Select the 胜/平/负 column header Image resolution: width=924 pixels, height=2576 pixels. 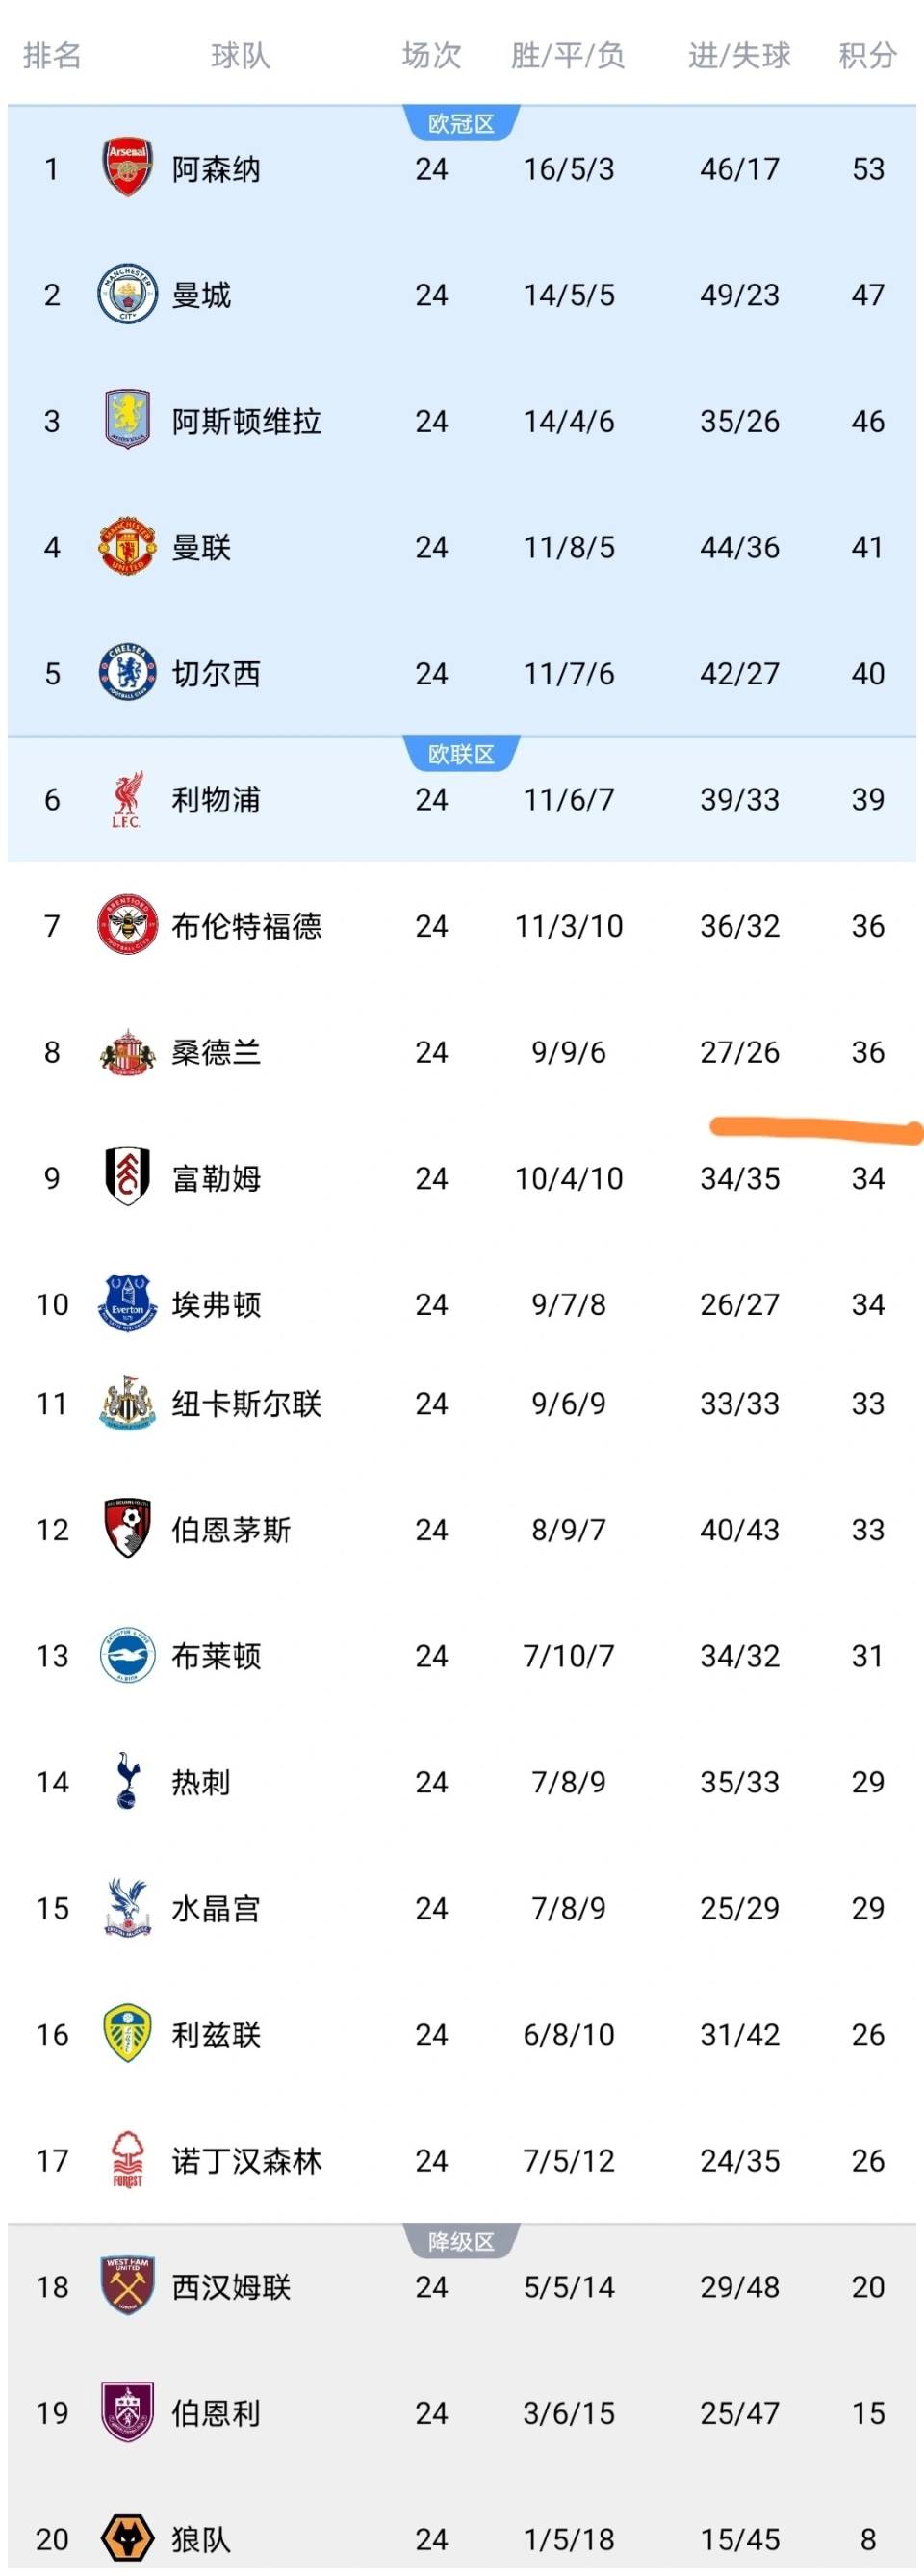pos(568,55)
